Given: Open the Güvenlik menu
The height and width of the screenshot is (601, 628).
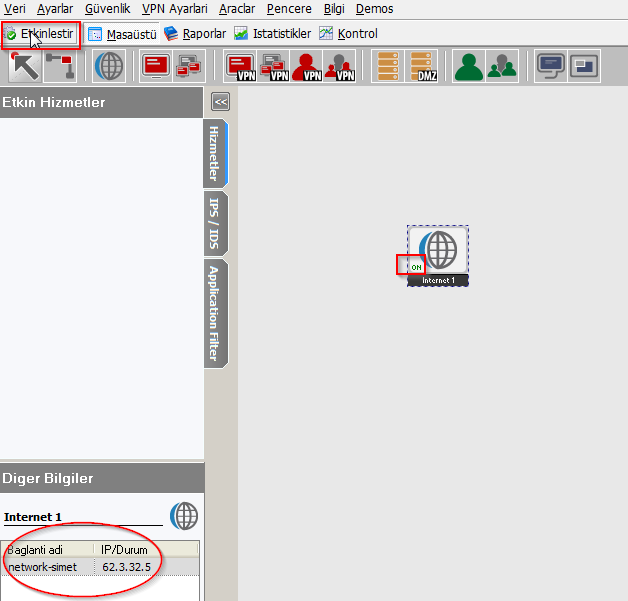Looking at the screenshot, I should tap(108, 9).
